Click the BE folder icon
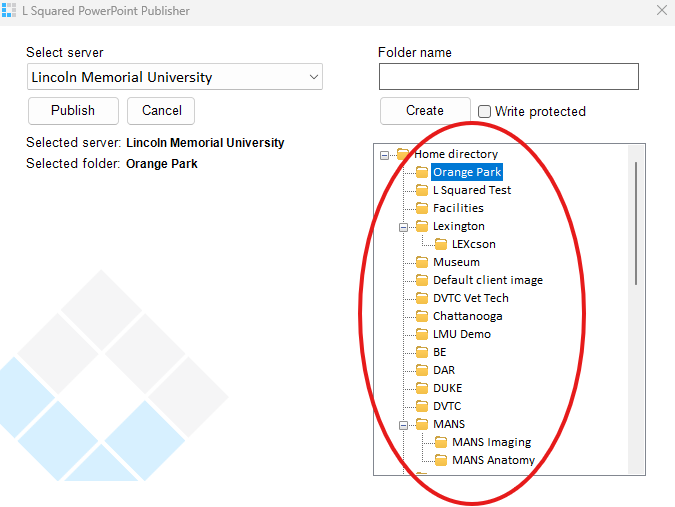This screenshot has width=675, height=507. (422, 352)
